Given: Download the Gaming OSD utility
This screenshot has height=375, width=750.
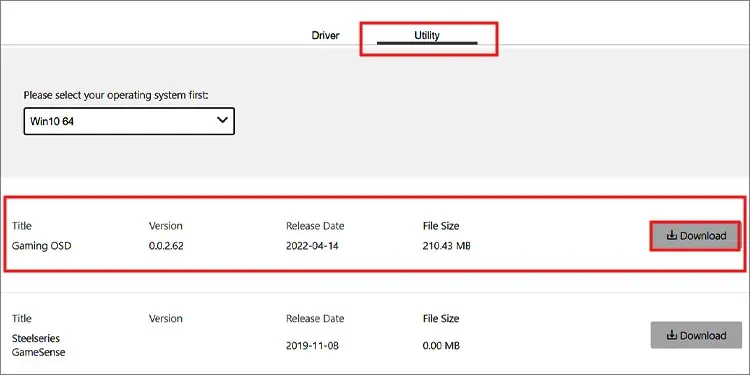Looking at the screenshot, I should (696, 235).
